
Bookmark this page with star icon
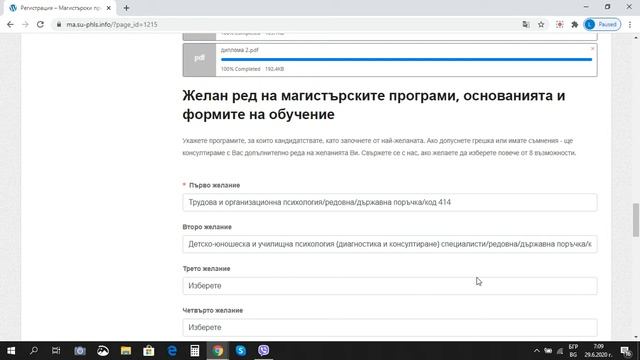coord(541,24)
